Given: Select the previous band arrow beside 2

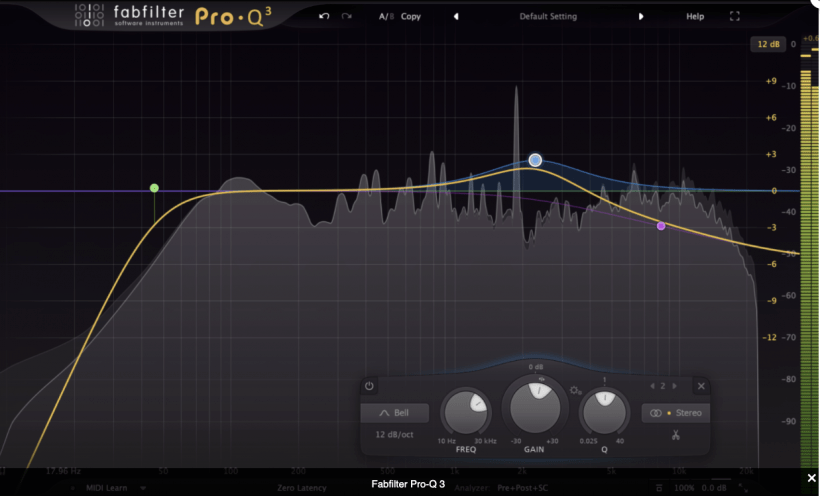Looking at the screenshot, I should pos(652,386).
